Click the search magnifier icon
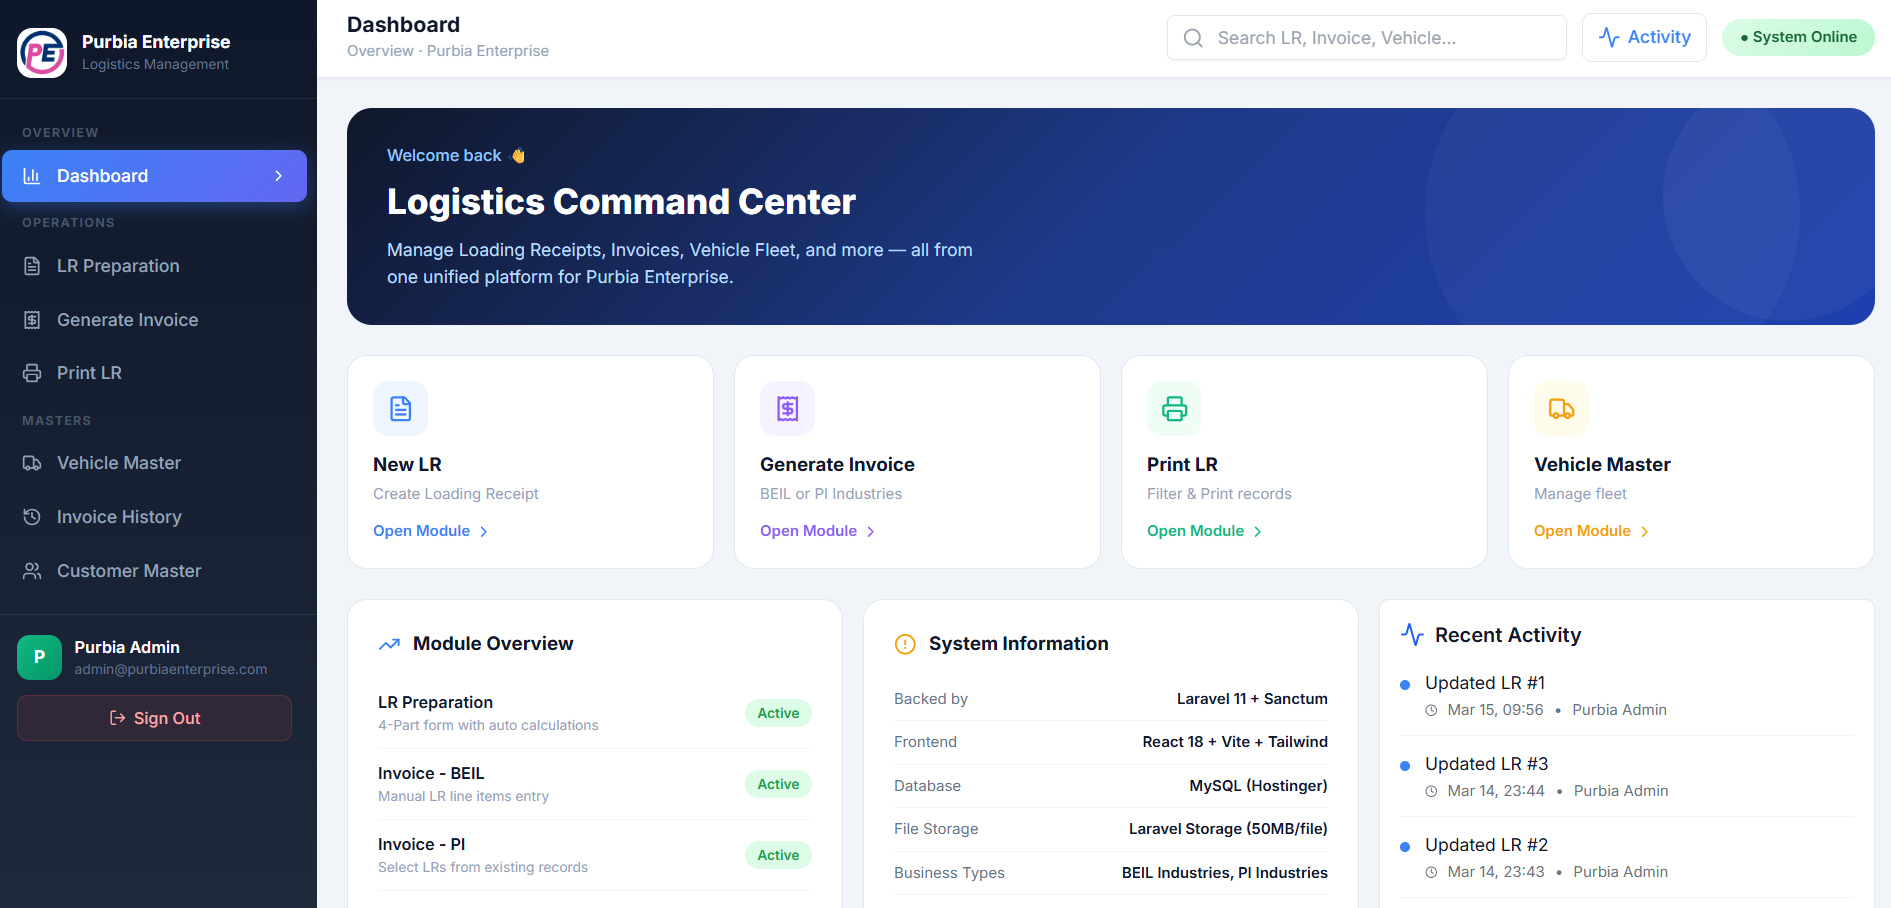Screen dimensions: 1891x908 (x=1193, y=38)
